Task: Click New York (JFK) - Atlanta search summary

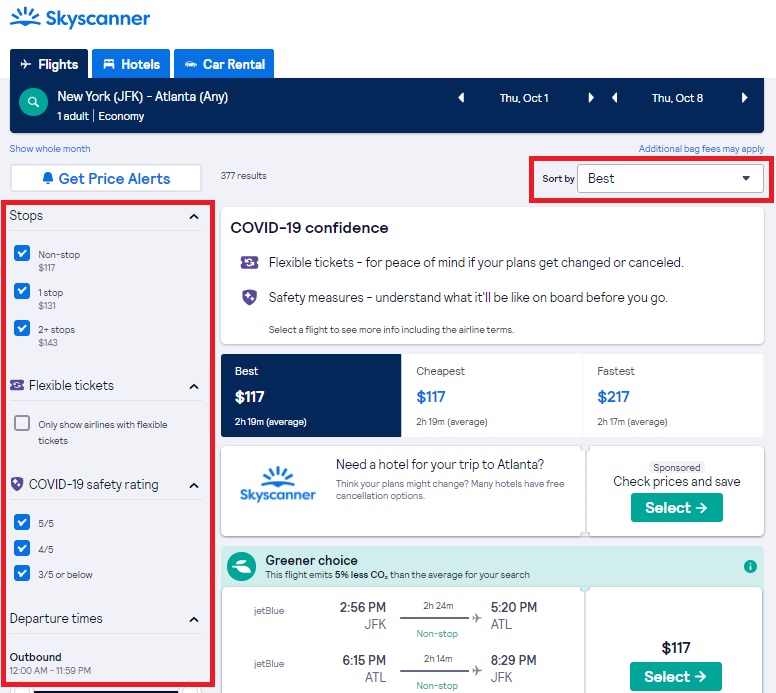Action: pos(143,96)
